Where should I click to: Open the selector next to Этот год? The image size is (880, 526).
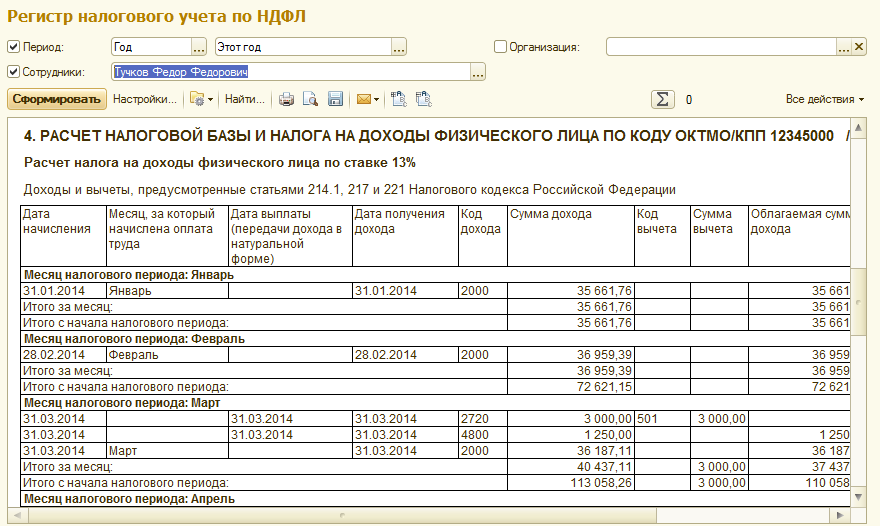point(399,47)
